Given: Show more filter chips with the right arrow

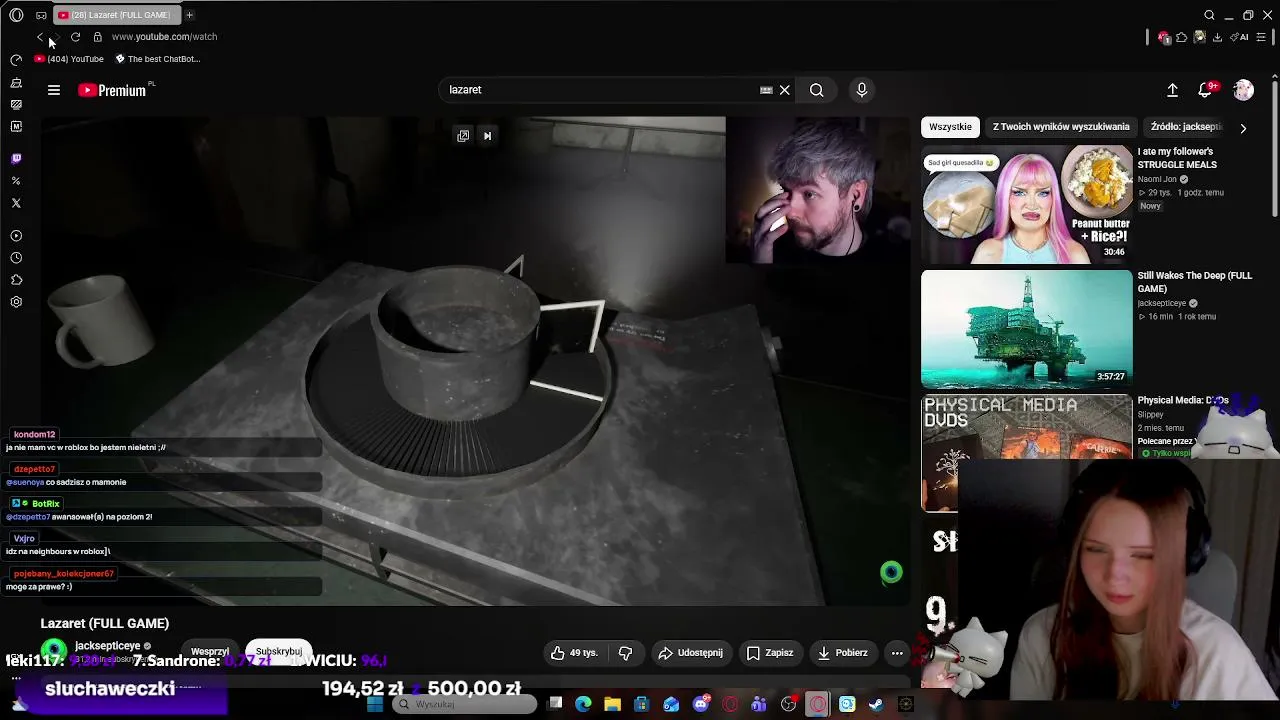Looking at the screenshot, I should 1243,128.
